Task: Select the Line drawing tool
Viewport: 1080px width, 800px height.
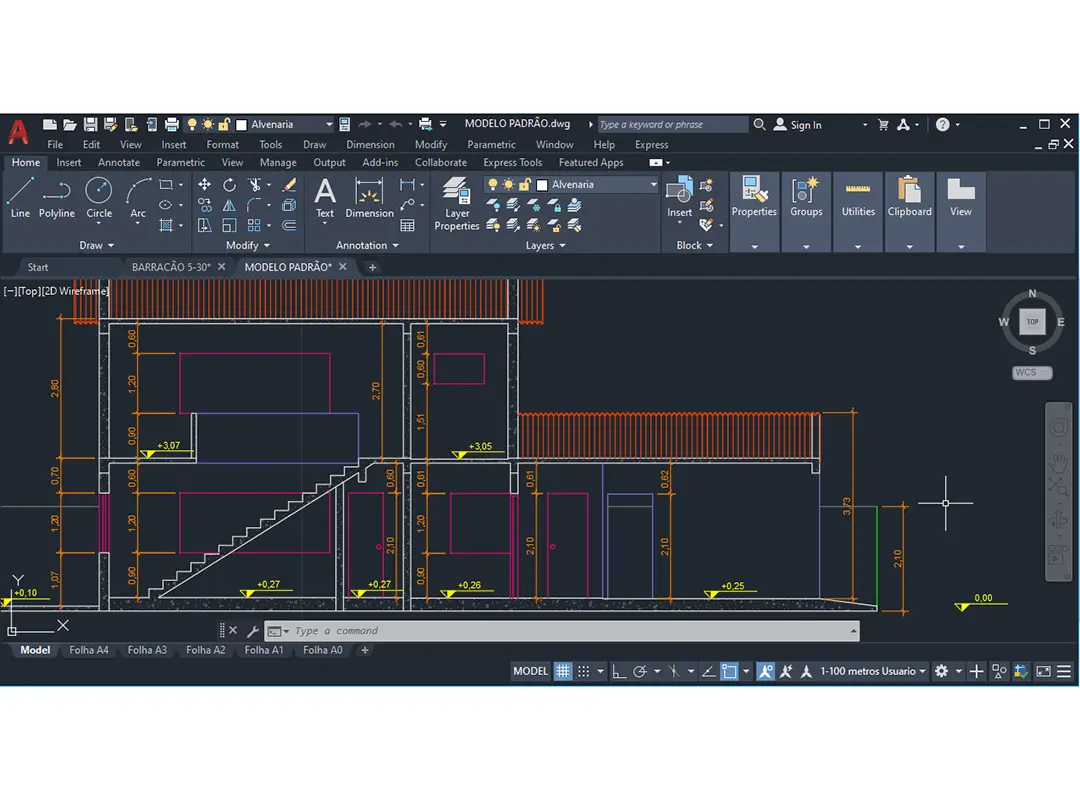Action: click(21, 196)
